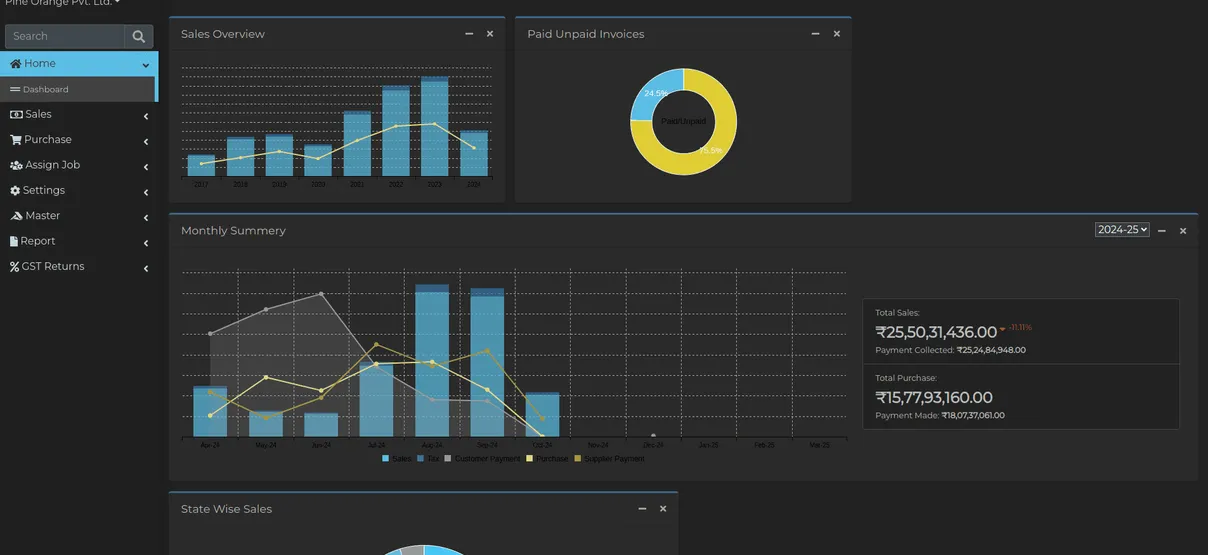This screenshot has width=1208, height=555.
Task: Close the Paid Unpaid Invoices panel
Action: click(837, 34)
